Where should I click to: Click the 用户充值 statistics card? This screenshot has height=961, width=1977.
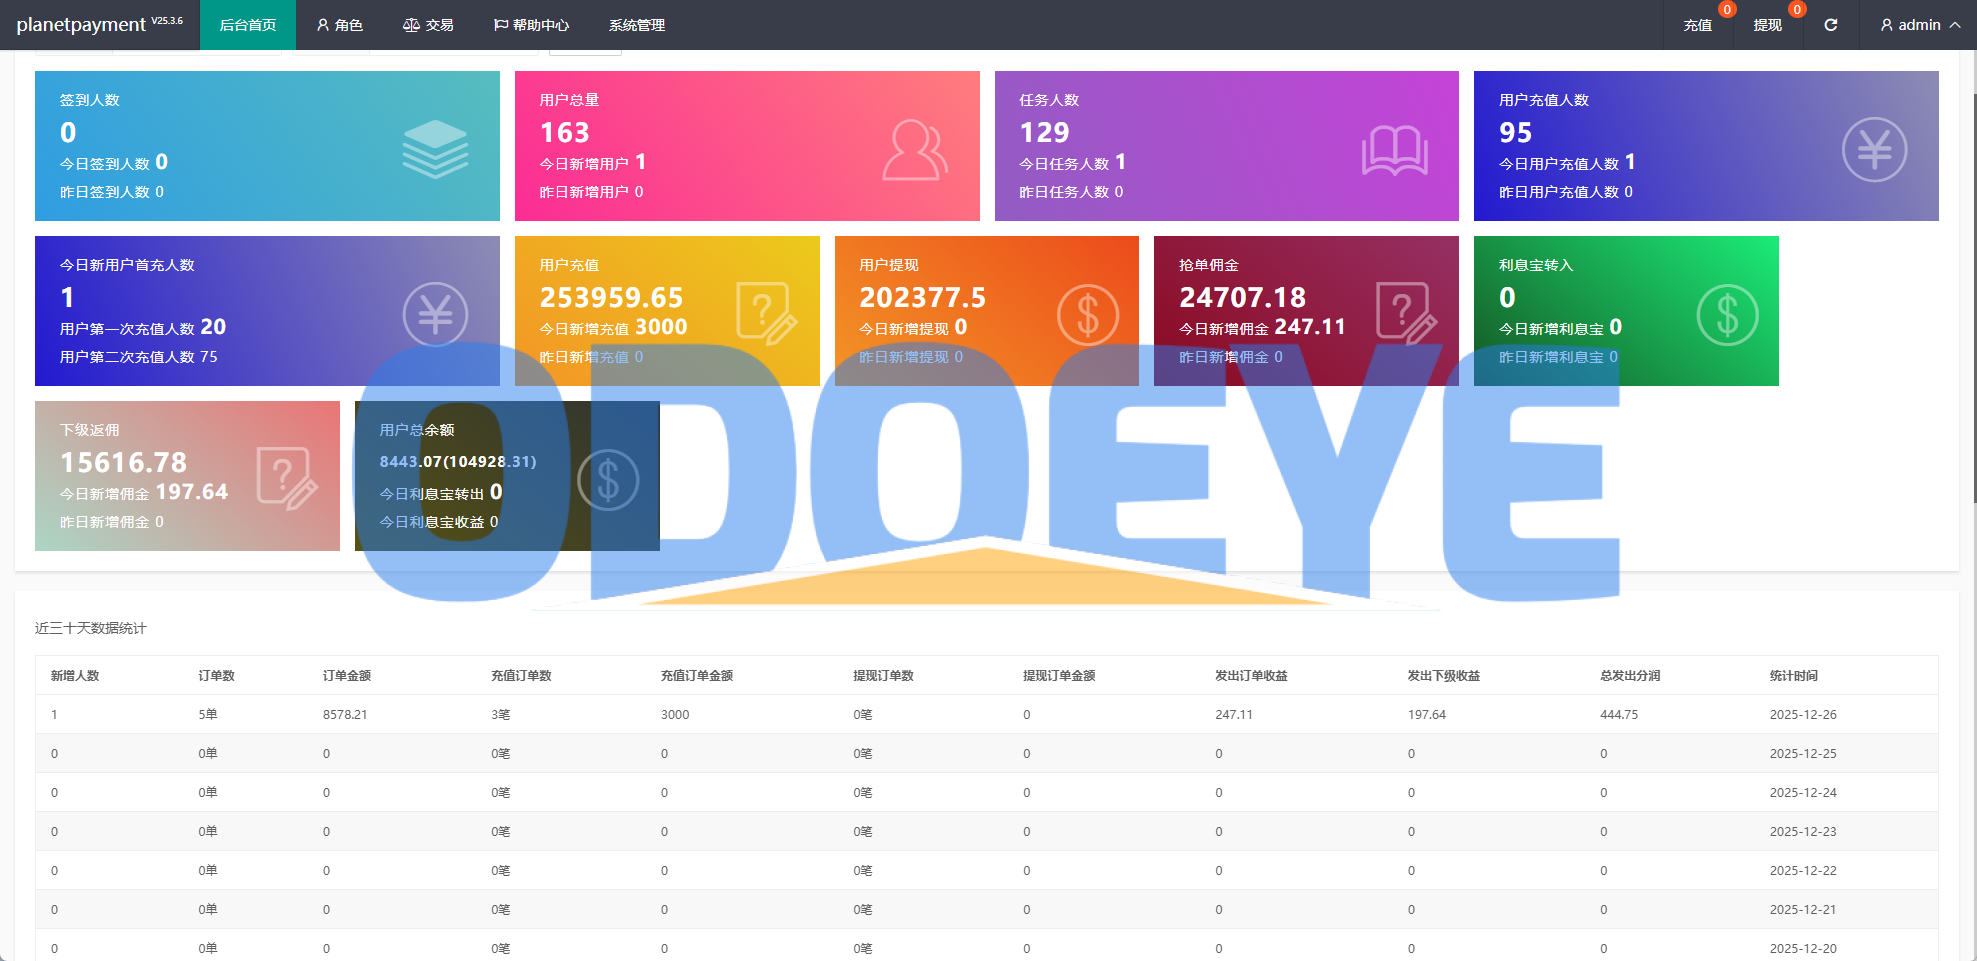[666, 311]
